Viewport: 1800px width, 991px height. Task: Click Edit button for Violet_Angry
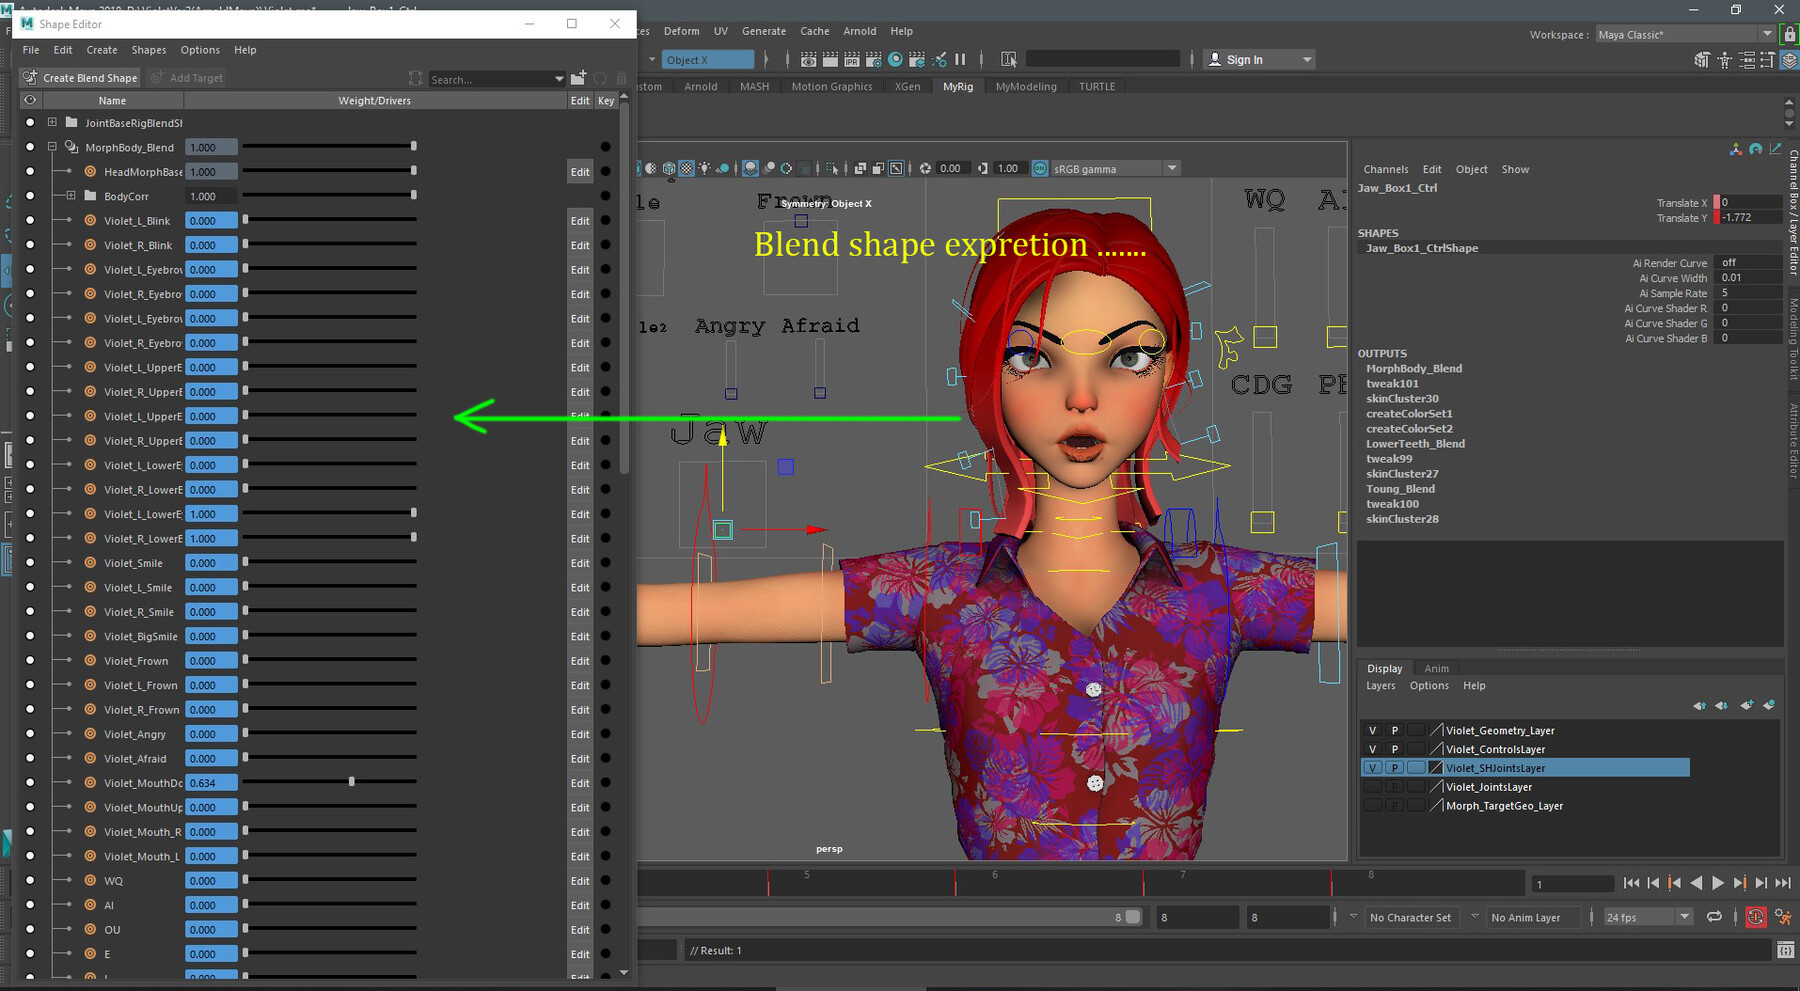point(579,734)
